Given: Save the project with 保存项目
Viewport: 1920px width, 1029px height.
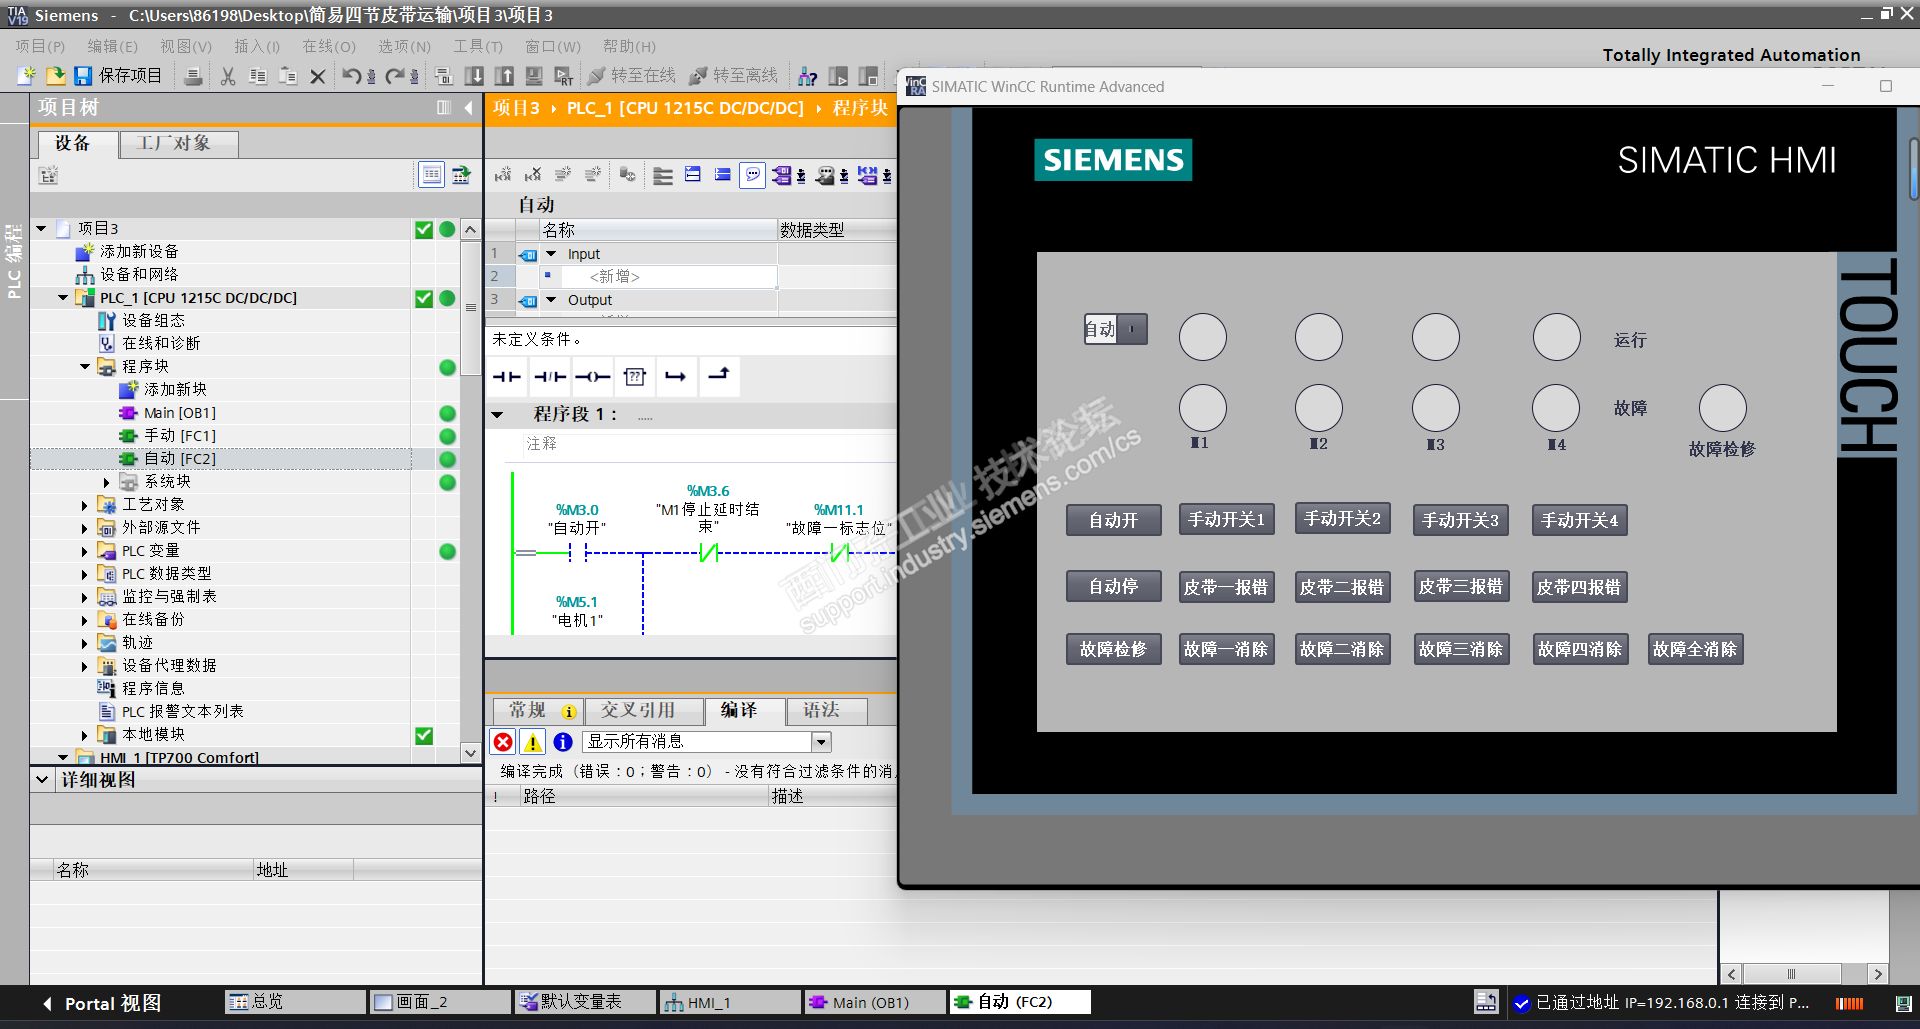Looking at the screenshot, I should [118, 76].
